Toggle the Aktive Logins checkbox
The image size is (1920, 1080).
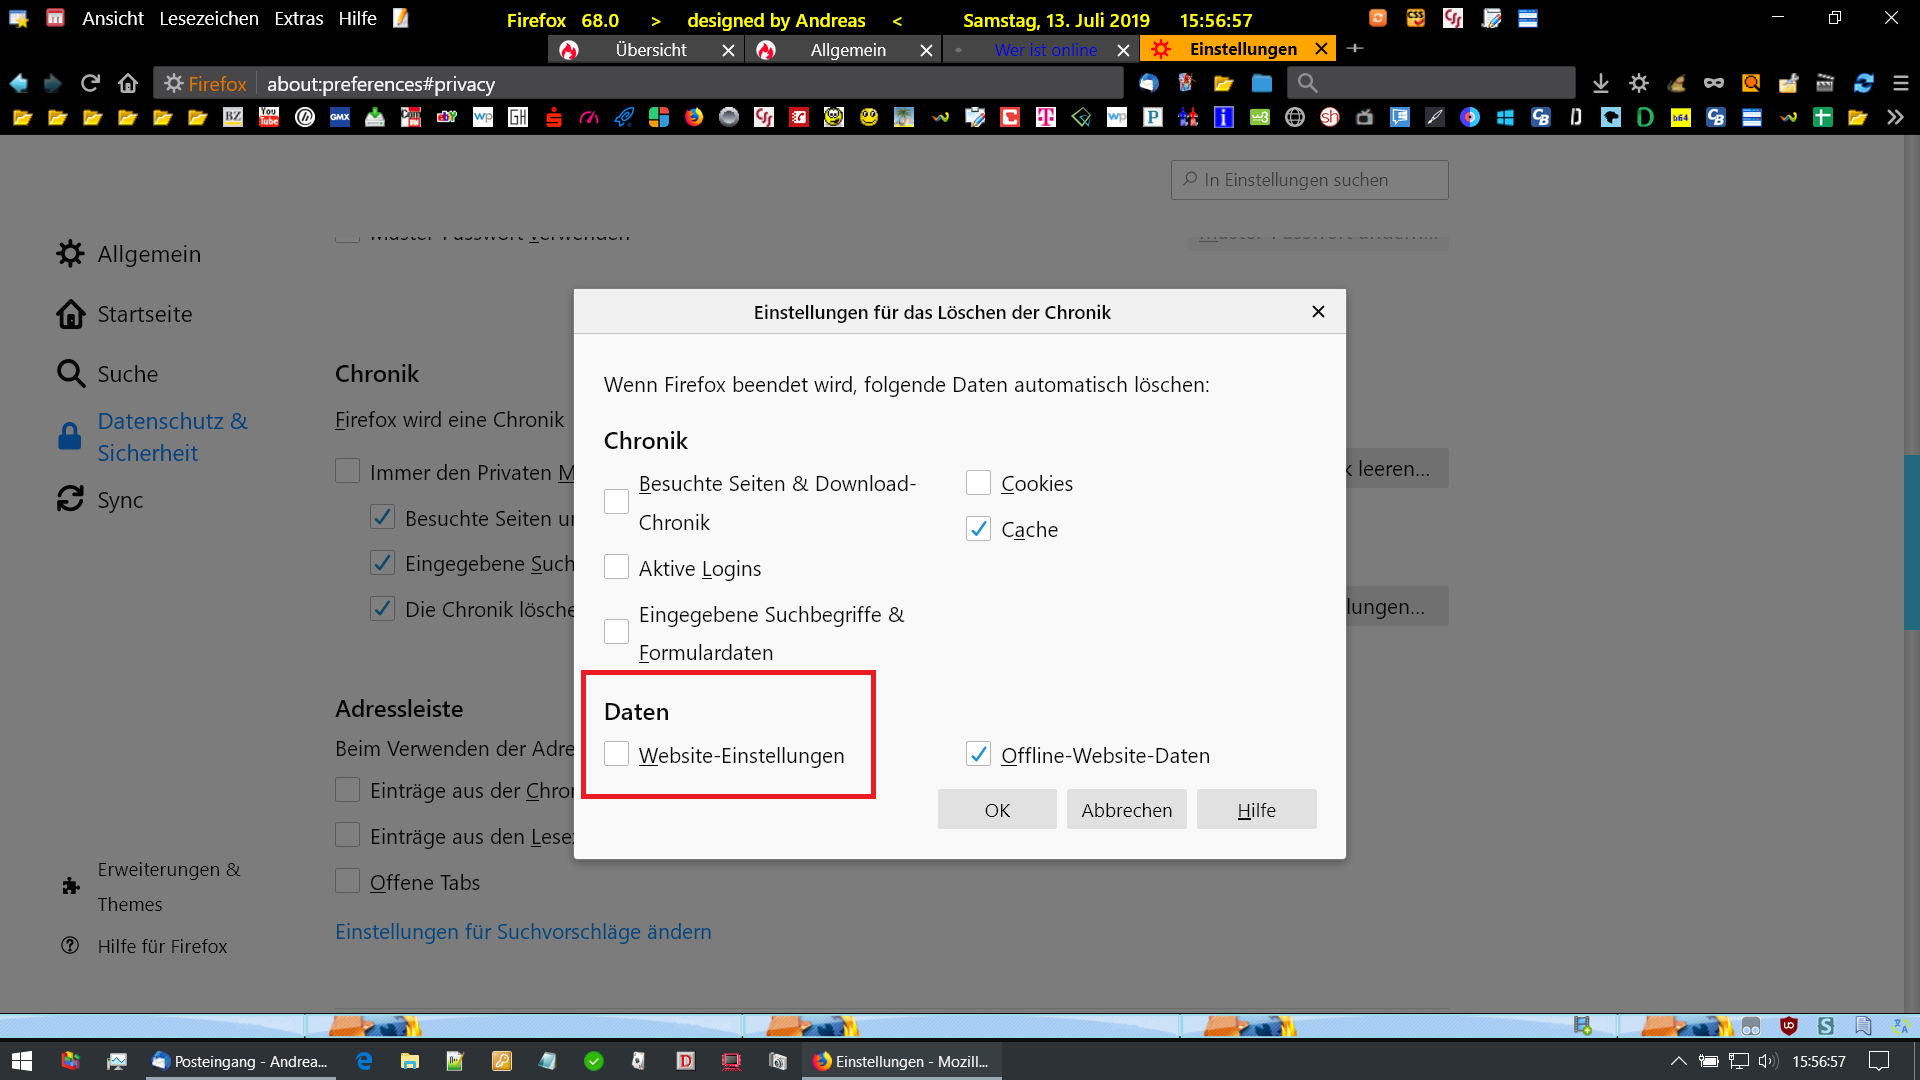click(616, 567)
